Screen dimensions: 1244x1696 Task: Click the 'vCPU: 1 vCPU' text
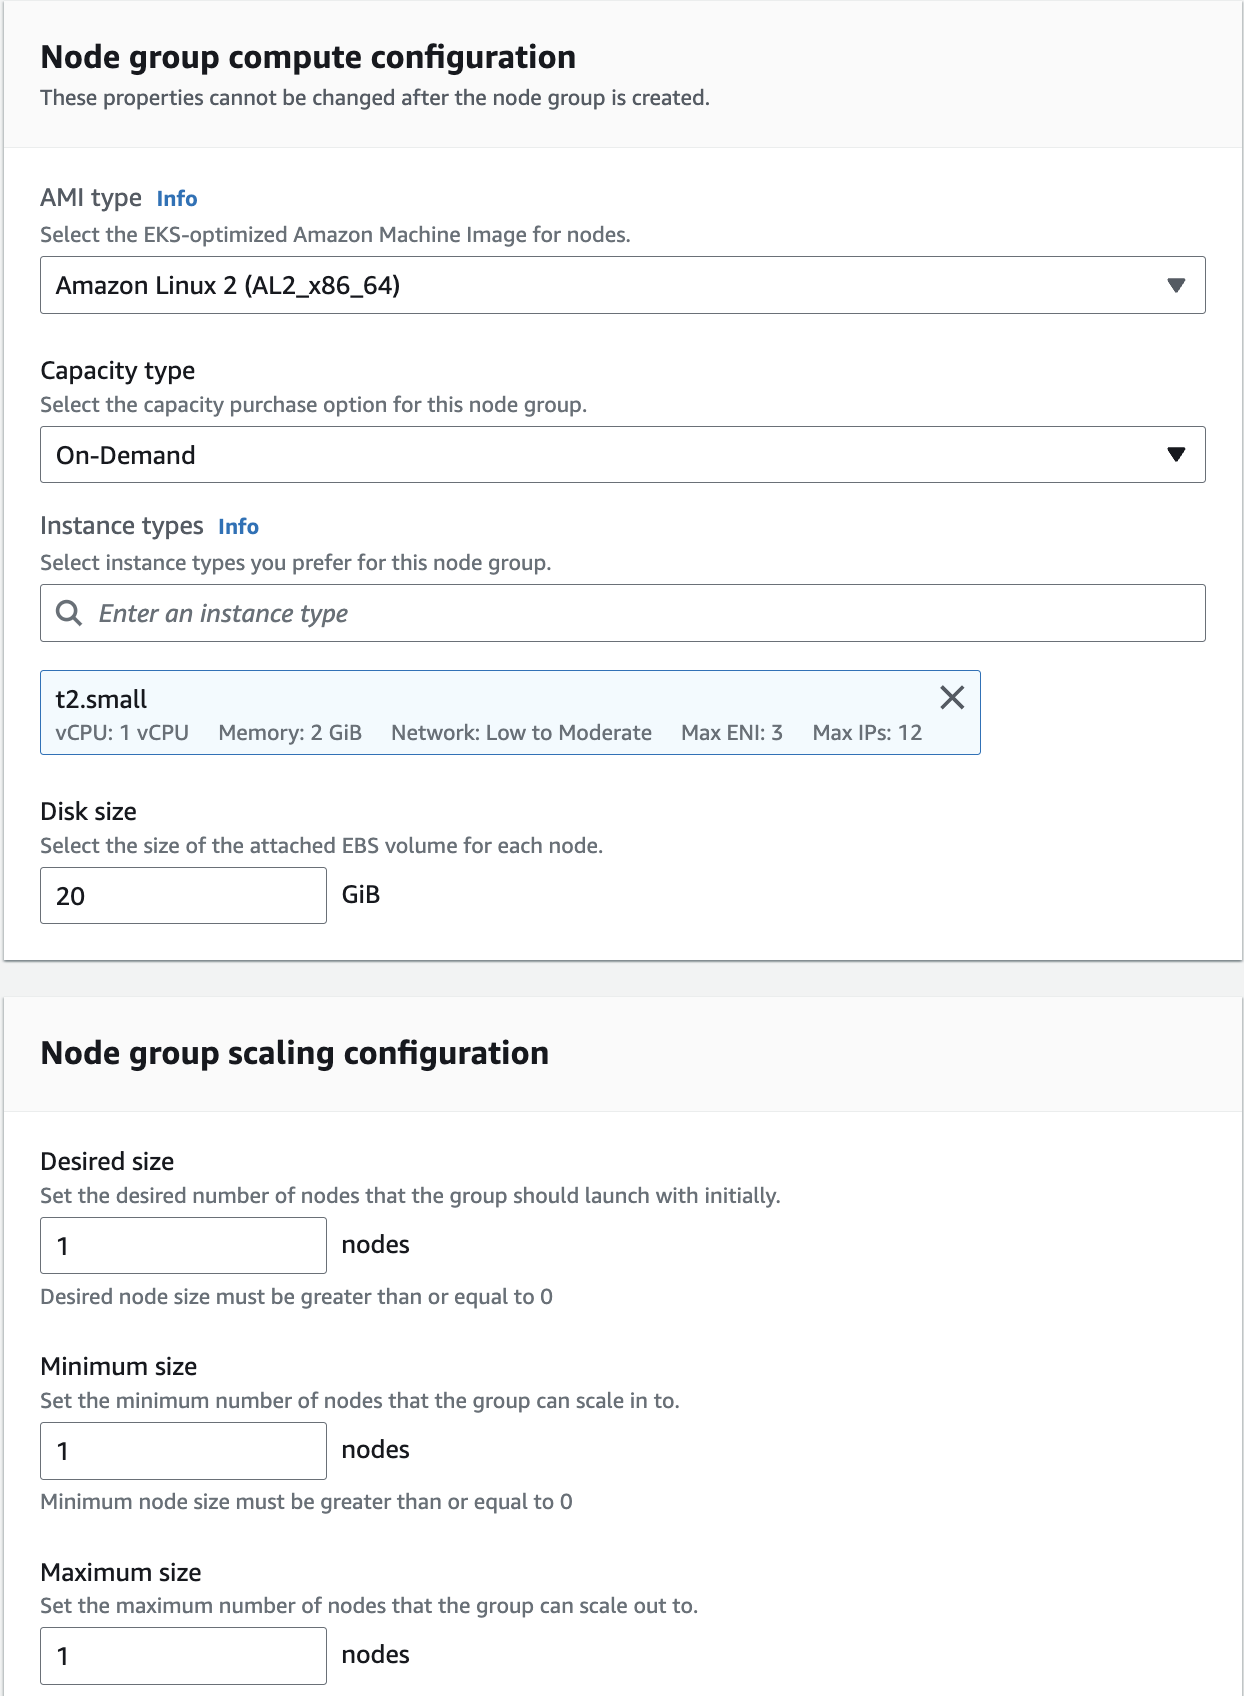coord(122,732)
